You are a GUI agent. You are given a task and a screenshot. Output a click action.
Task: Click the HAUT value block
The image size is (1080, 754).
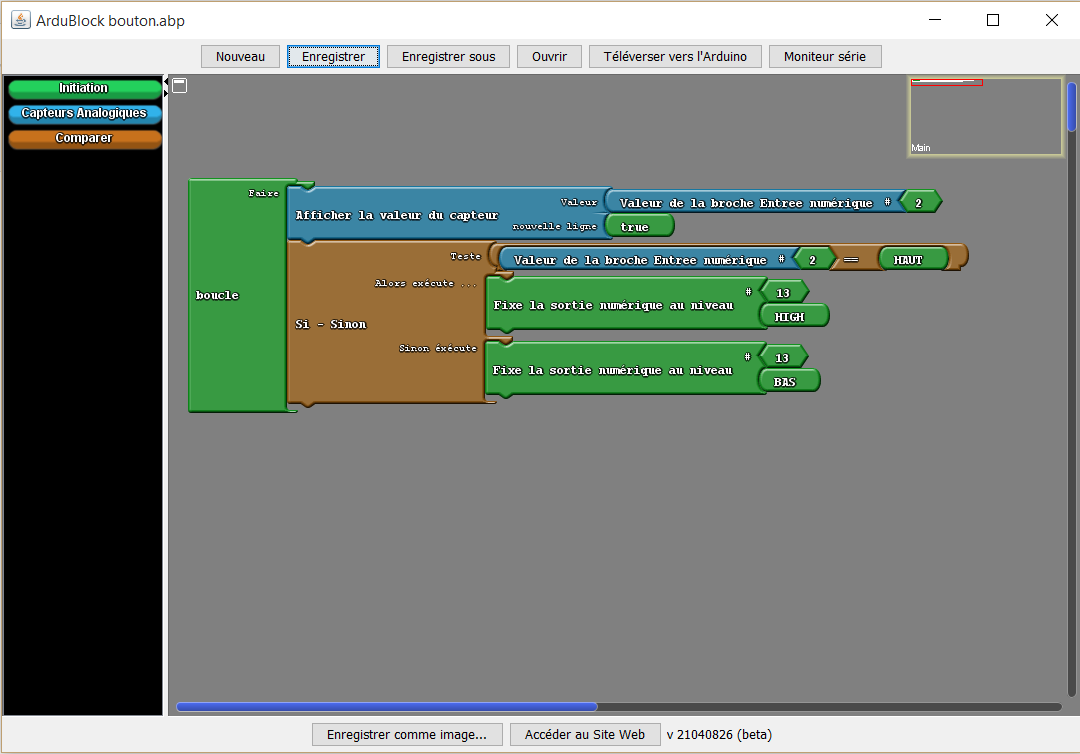click(x=909, y=259)
